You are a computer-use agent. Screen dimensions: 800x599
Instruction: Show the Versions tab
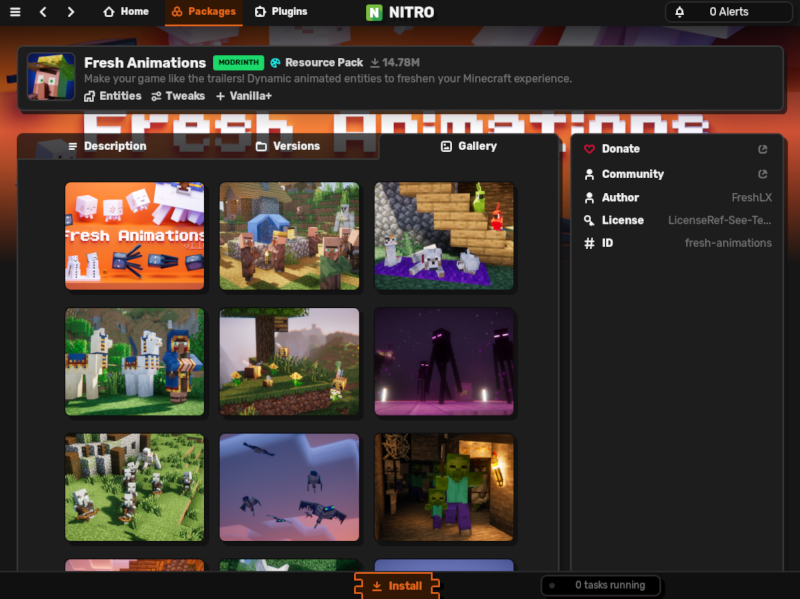point(288,146)
